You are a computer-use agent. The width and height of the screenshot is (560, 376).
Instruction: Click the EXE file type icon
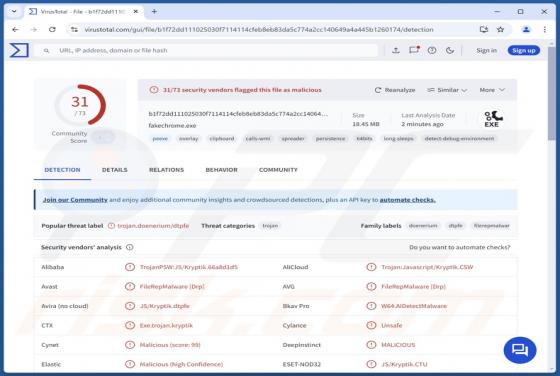pos(493,119)
